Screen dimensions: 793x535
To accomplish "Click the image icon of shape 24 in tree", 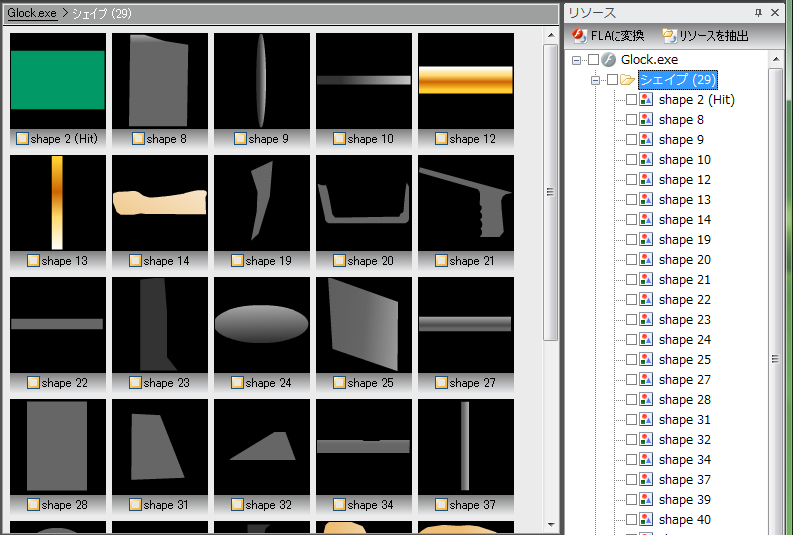I will pos(646,339).
